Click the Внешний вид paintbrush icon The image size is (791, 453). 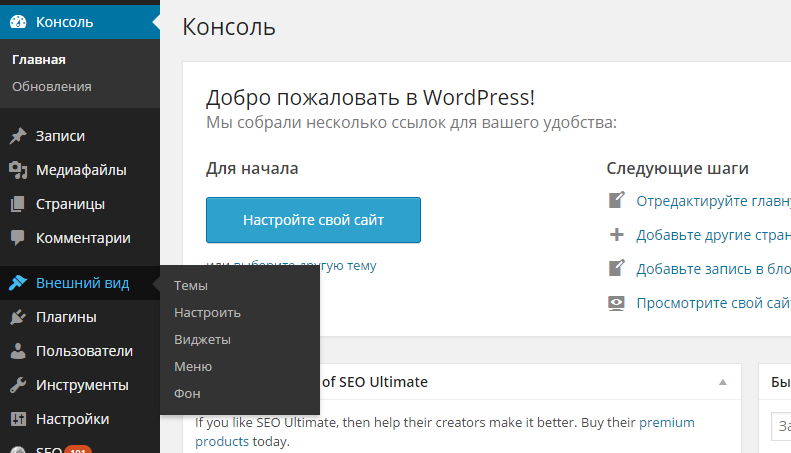18,283
